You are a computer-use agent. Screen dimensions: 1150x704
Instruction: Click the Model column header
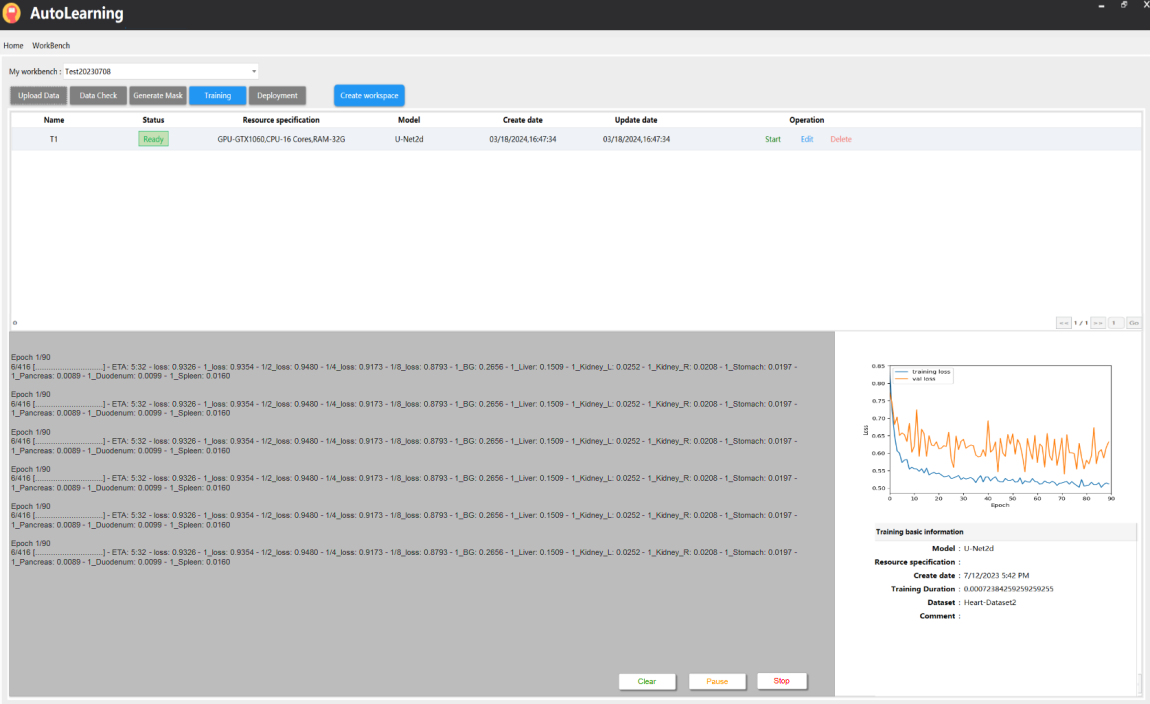click(409, 120)
